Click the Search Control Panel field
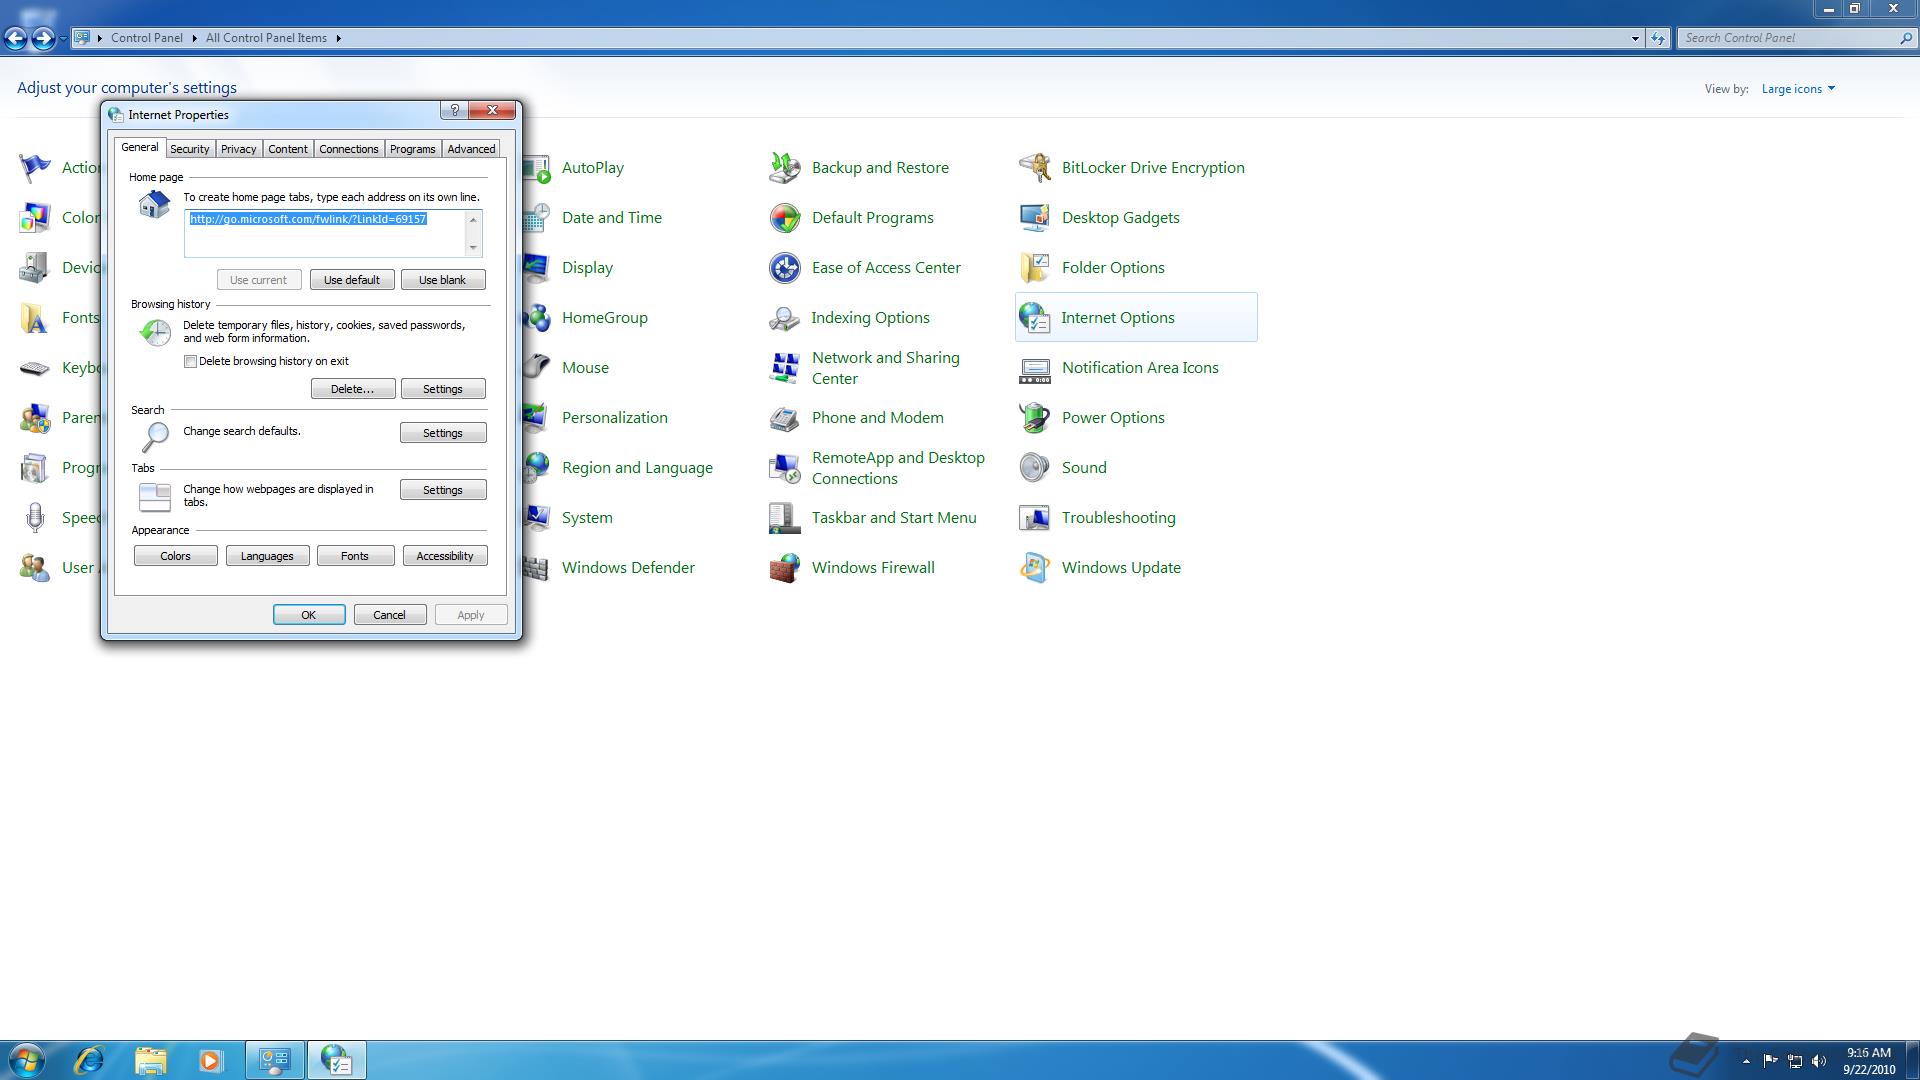This screenshot has height=1080, width=1920. coord(1788,38)
